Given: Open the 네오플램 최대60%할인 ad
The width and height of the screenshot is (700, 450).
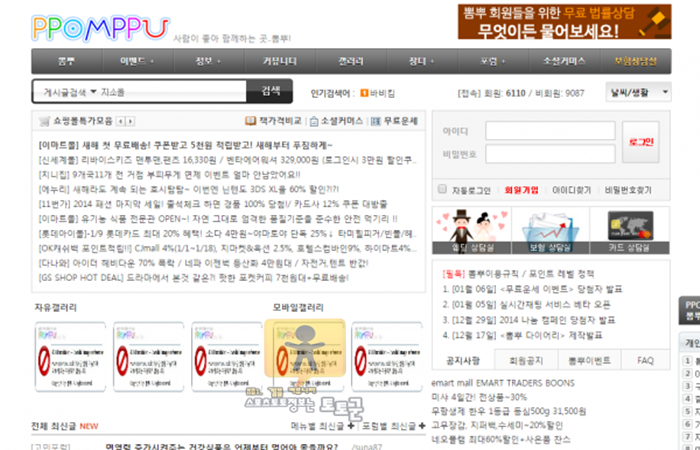Looking at the screenshot, I should coord(500,439).
